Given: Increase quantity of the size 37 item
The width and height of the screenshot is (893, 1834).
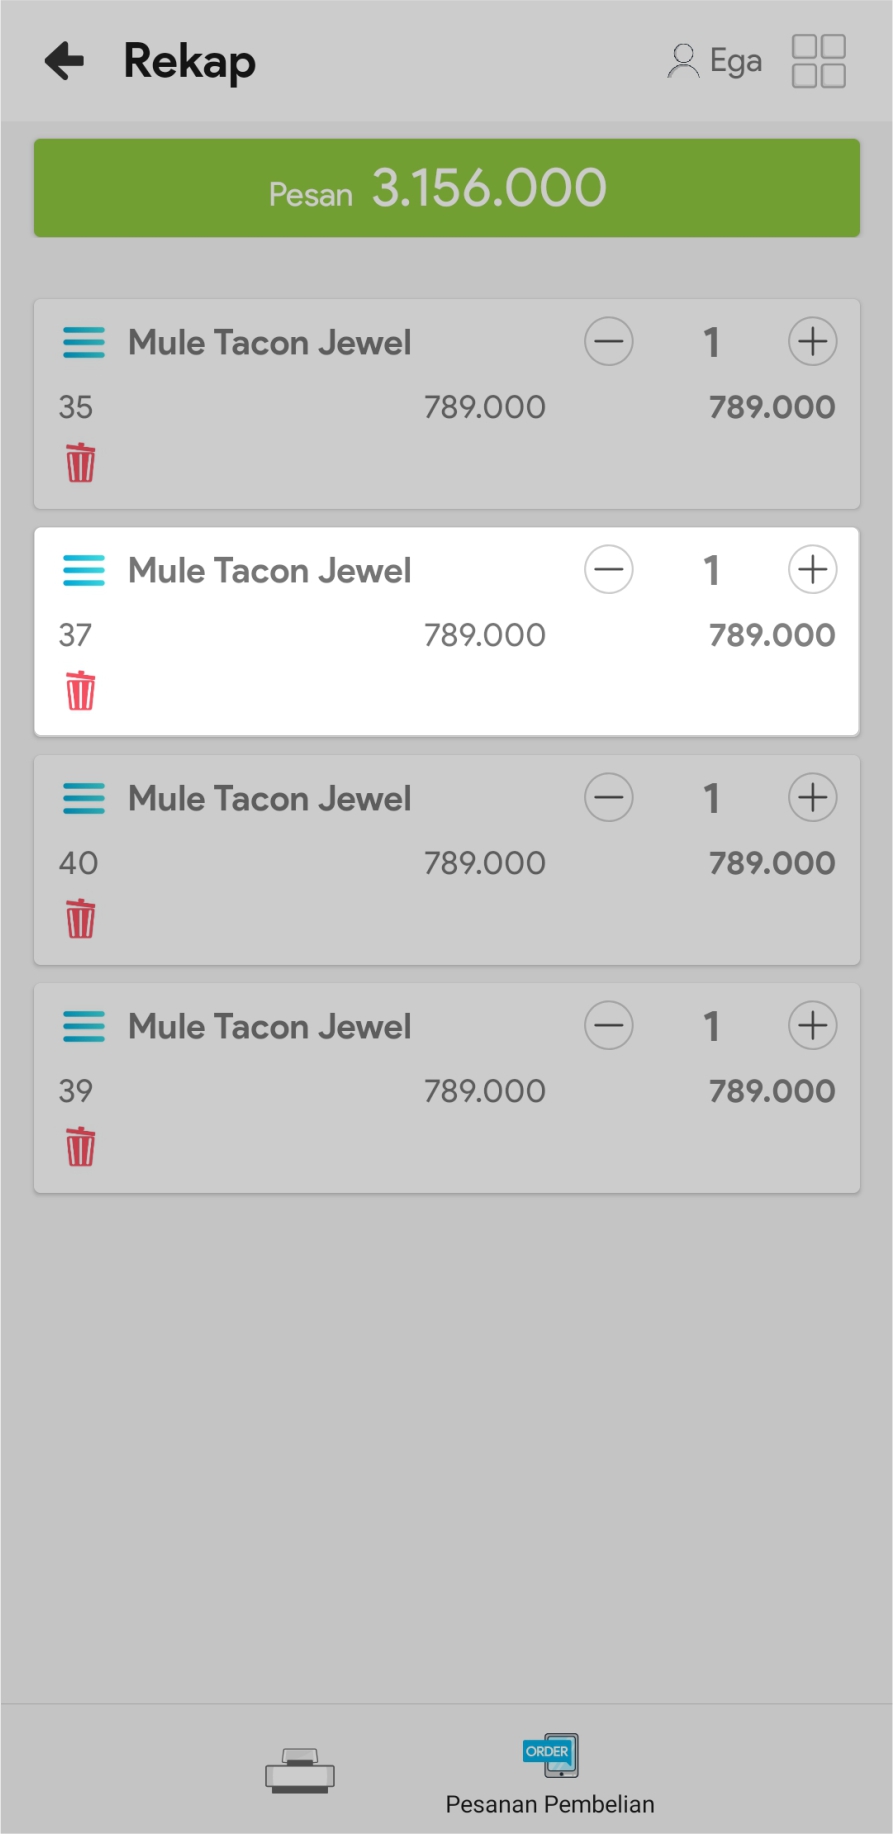Looking at the screenshot, I should pyautogui.click(x=812, y=570).
